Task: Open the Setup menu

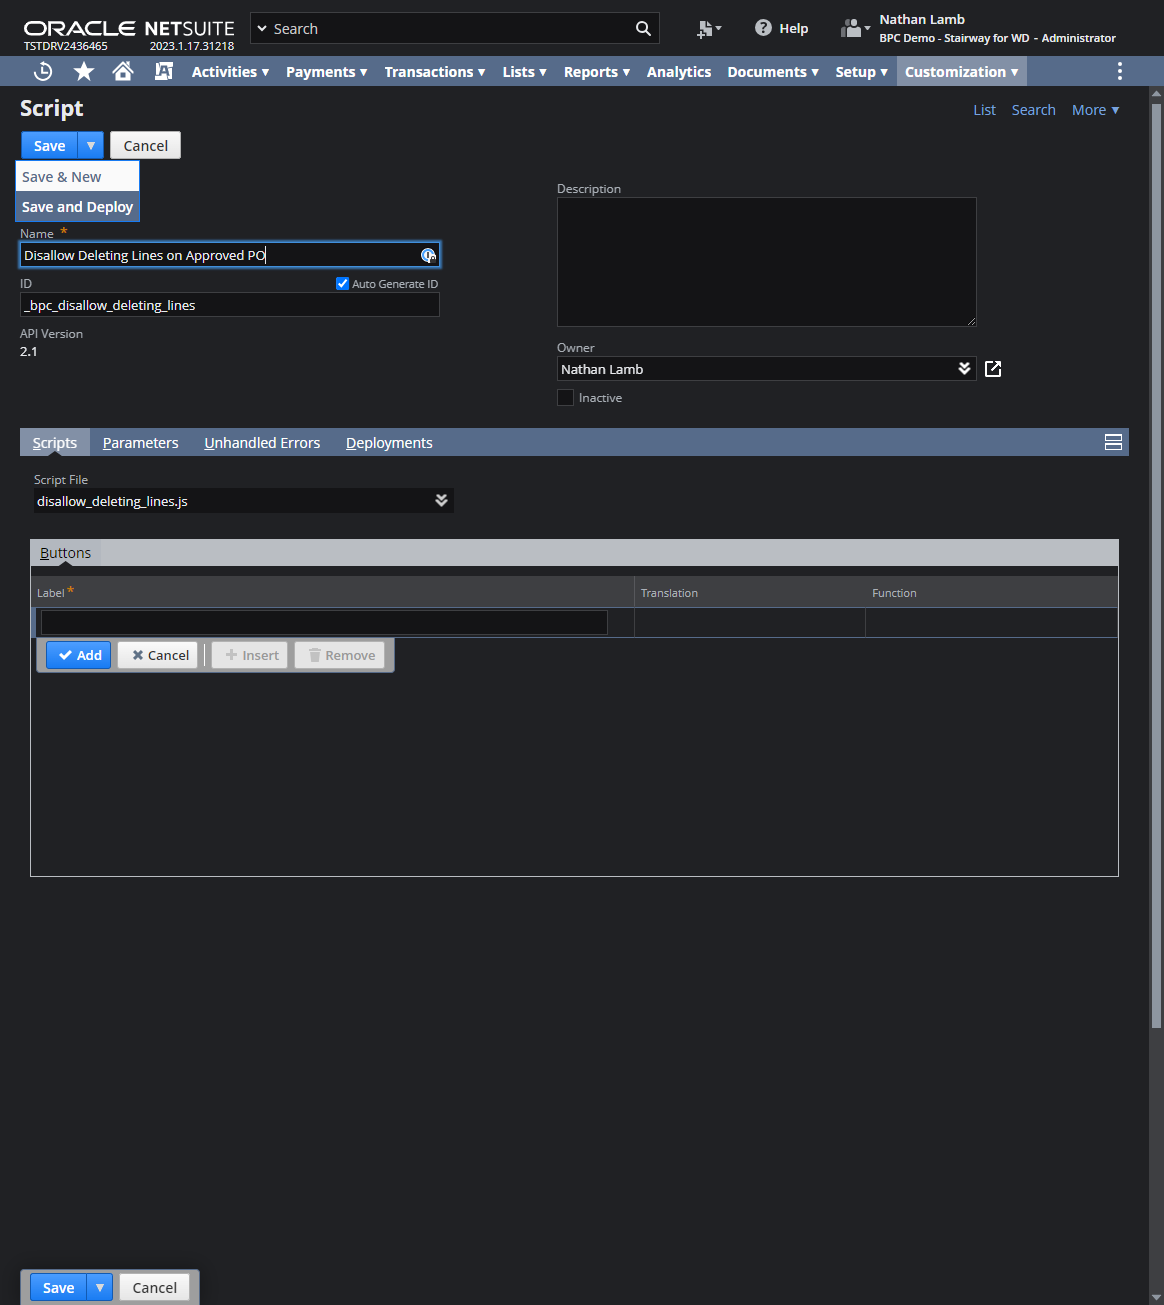Action: 861,71
